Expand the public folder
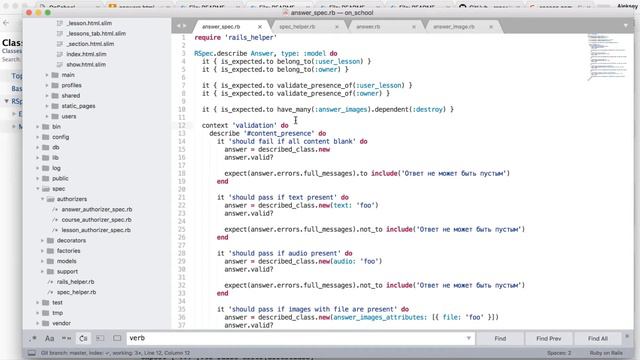640x360 pixels. pos(38,178)
